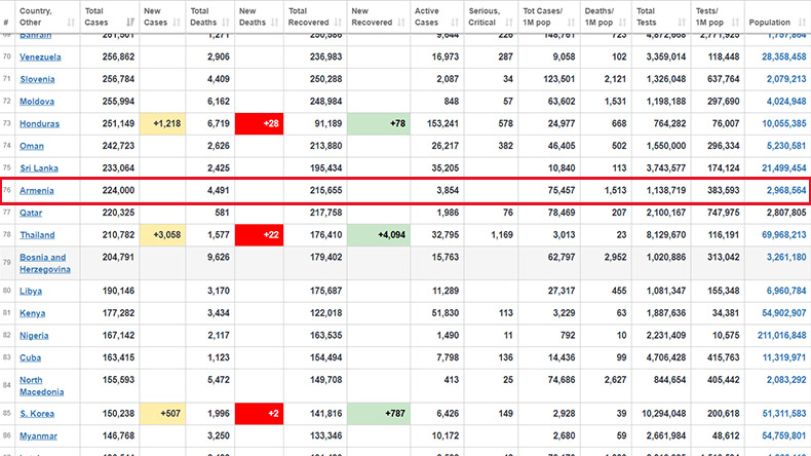The height and width of the screenshot is (456, 811).
Task: Click the # rank column header
Action: click(x=6, y=22)
